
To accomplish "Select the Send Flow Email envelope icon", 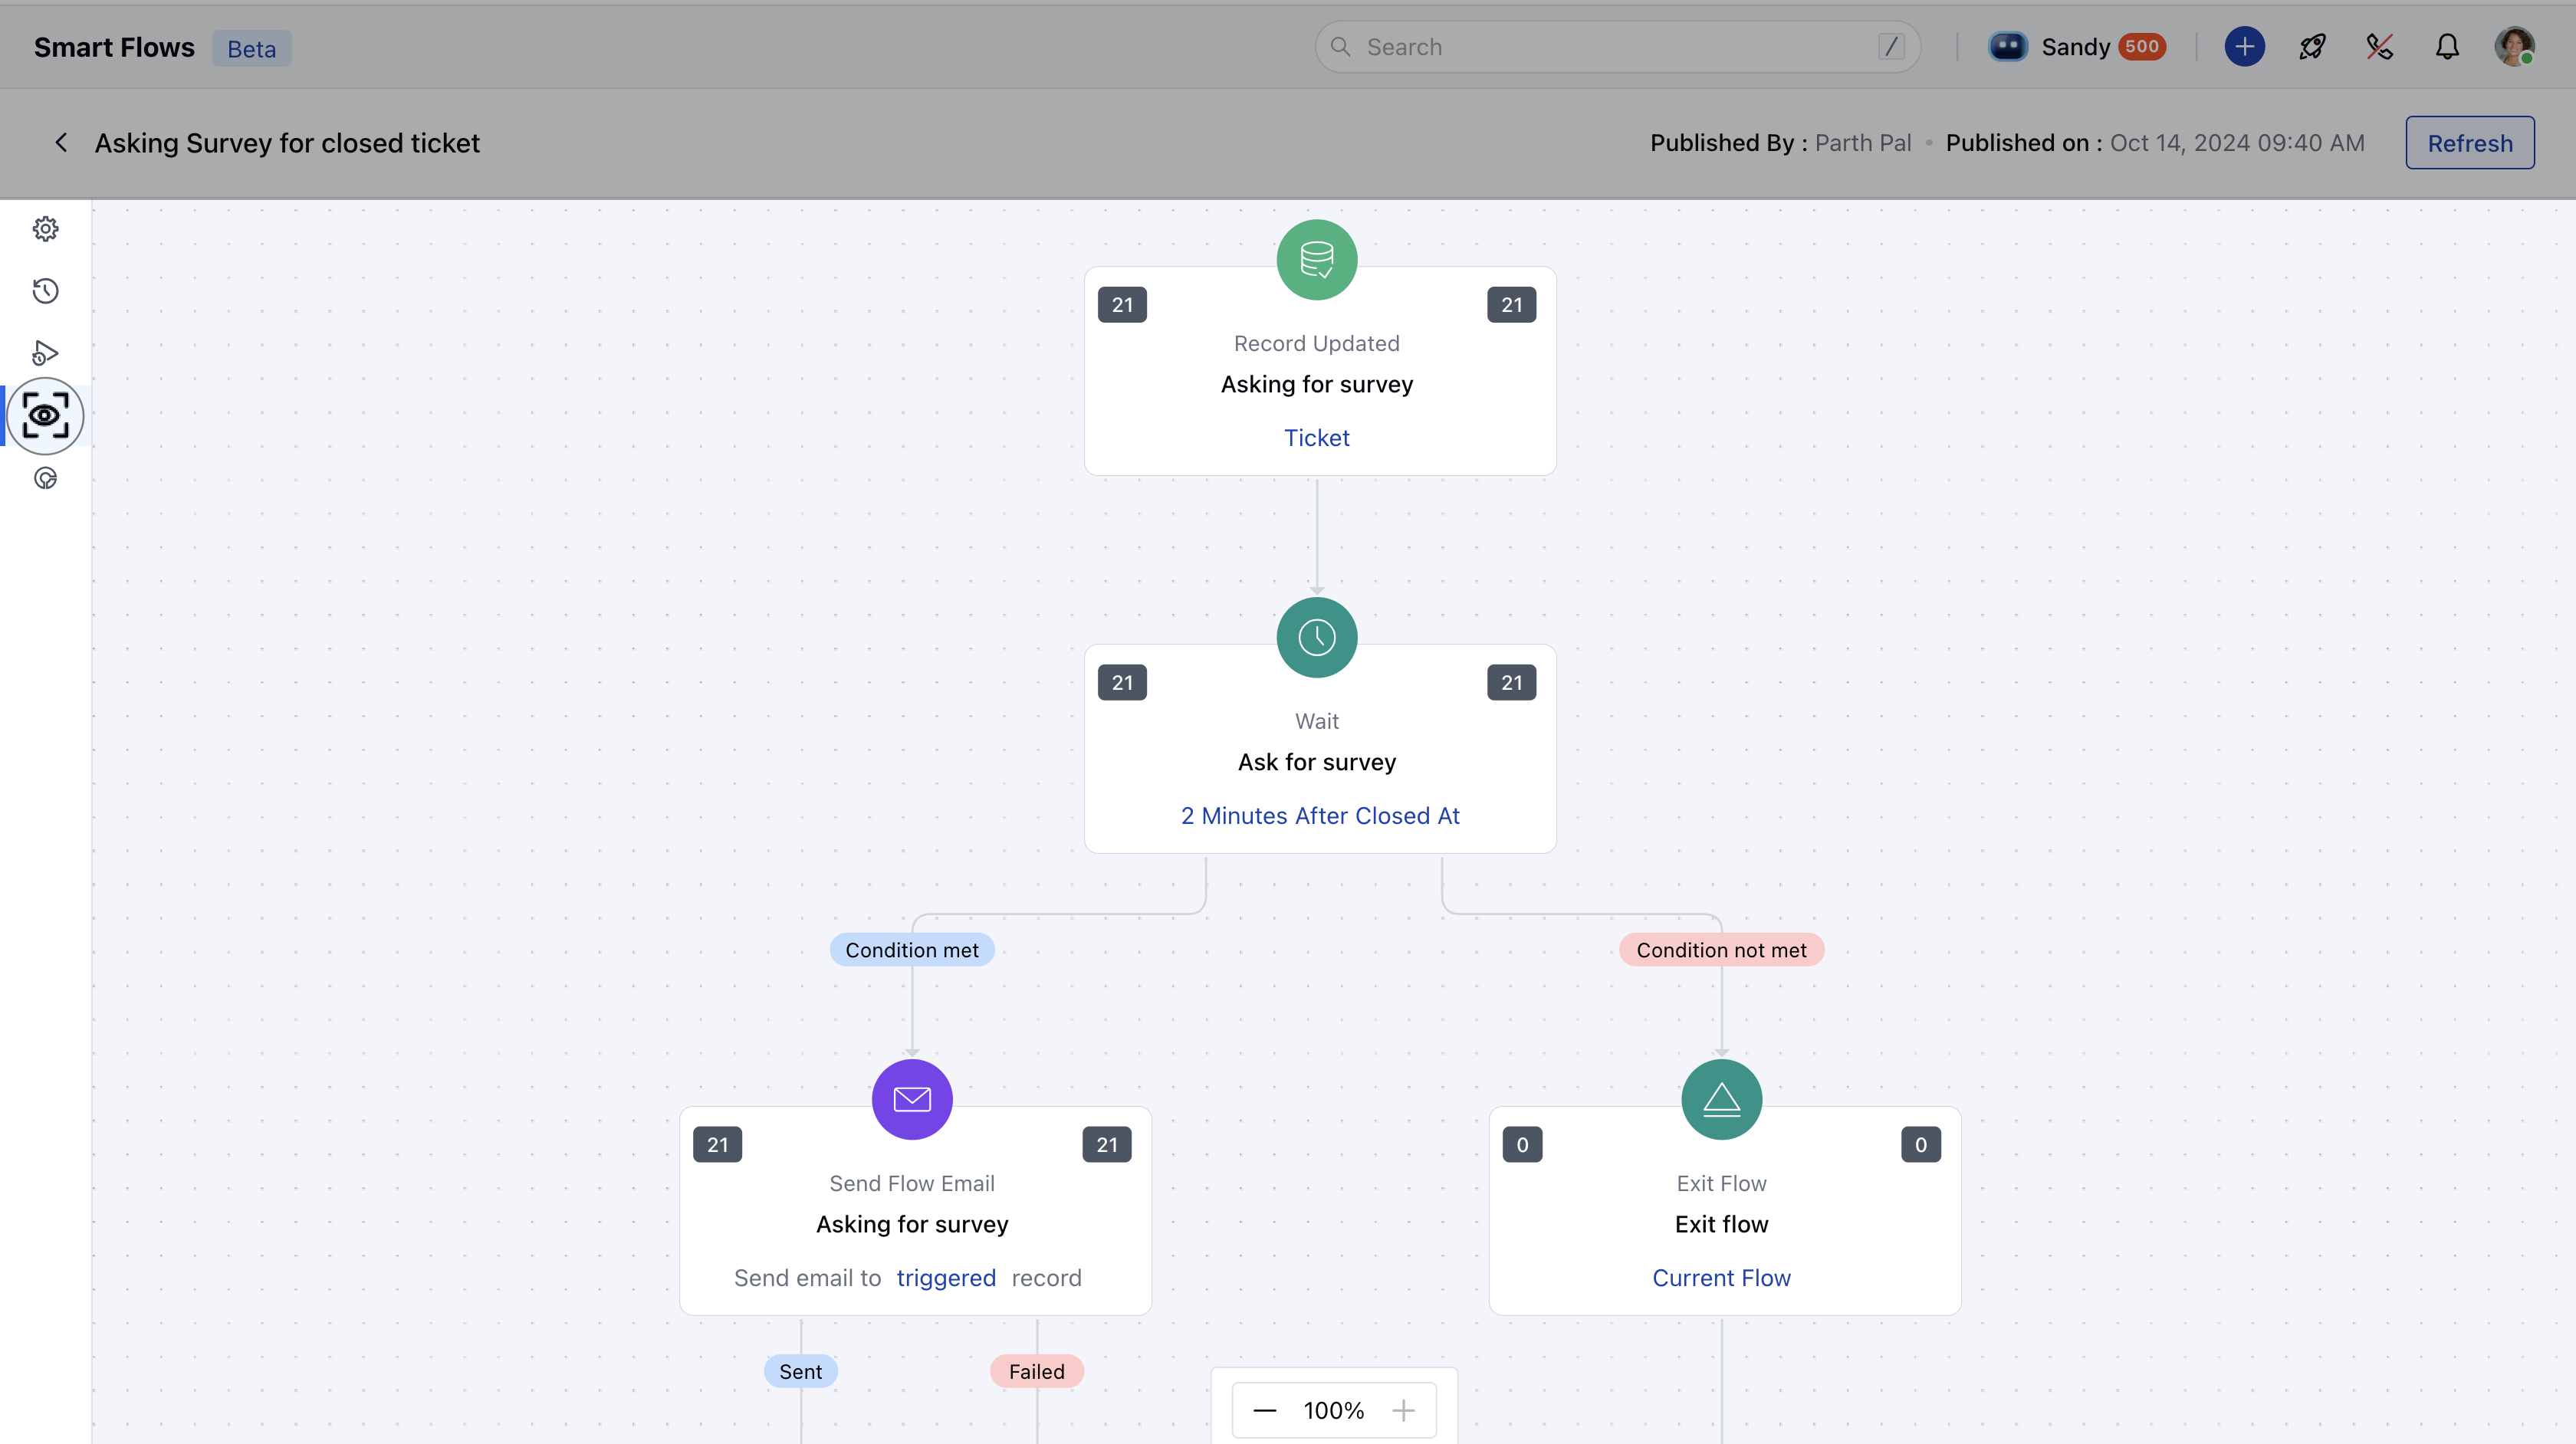I will coord(911,1100).
